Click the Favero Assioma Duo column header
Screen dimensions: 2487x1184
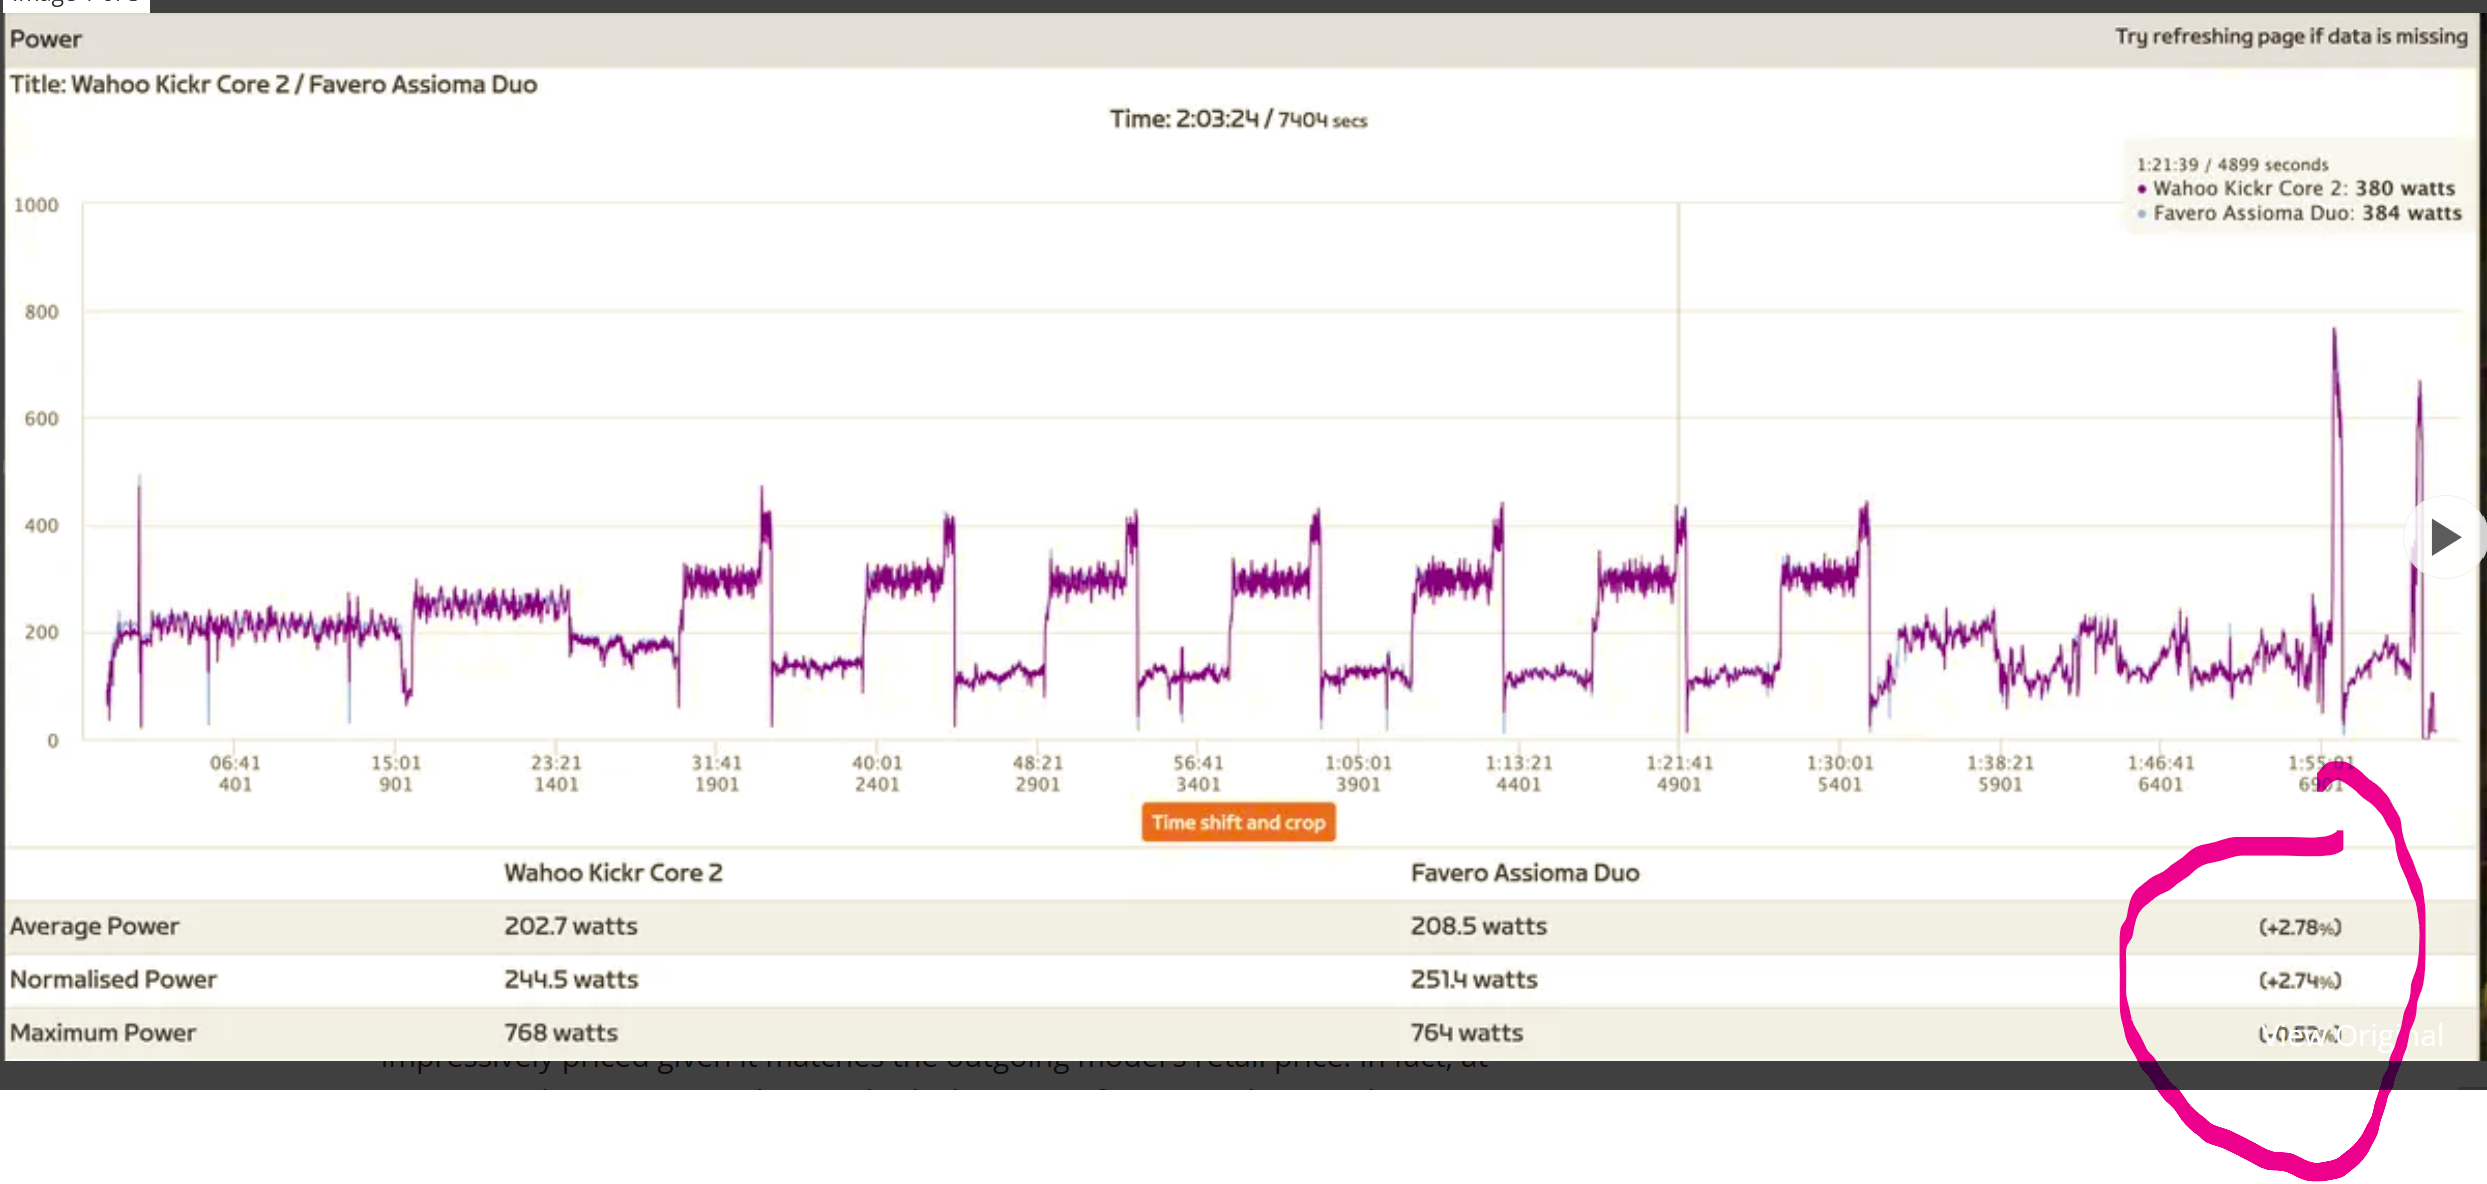(x=1524, y=872)
